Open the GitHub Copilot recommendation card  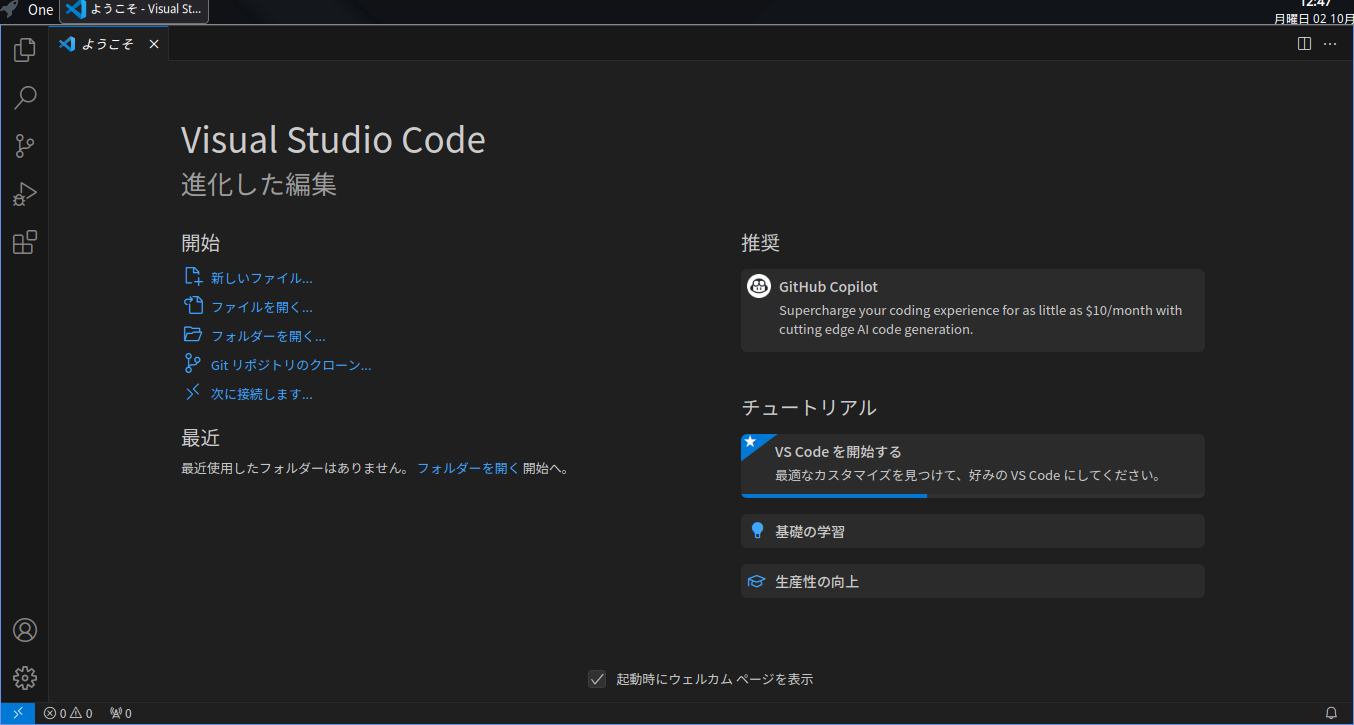972,310
